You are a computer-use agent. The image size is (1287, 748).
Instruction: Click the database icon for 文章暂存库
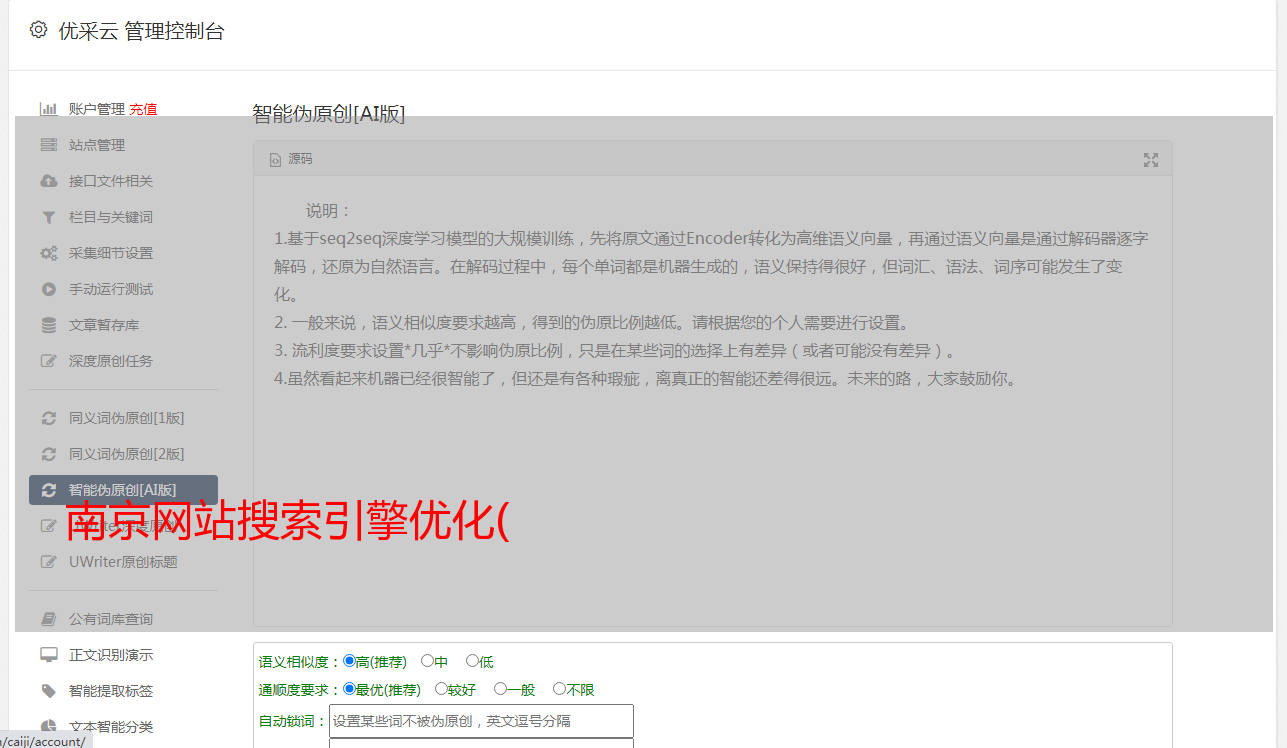[48, 325]
